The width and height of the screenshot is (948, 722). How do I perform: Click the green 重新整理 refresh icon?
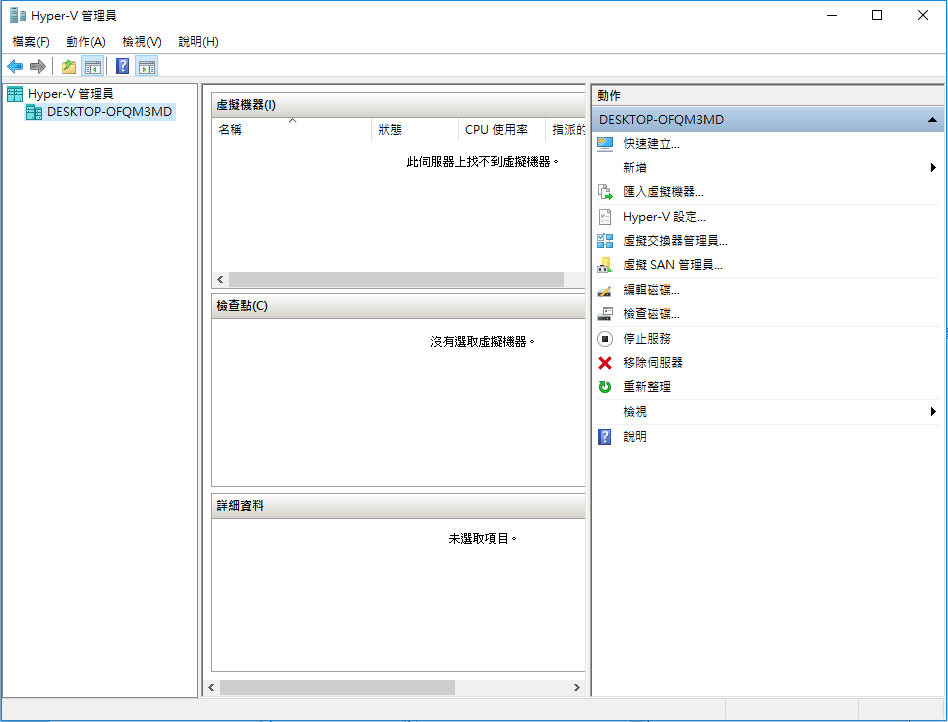[604, 387]
